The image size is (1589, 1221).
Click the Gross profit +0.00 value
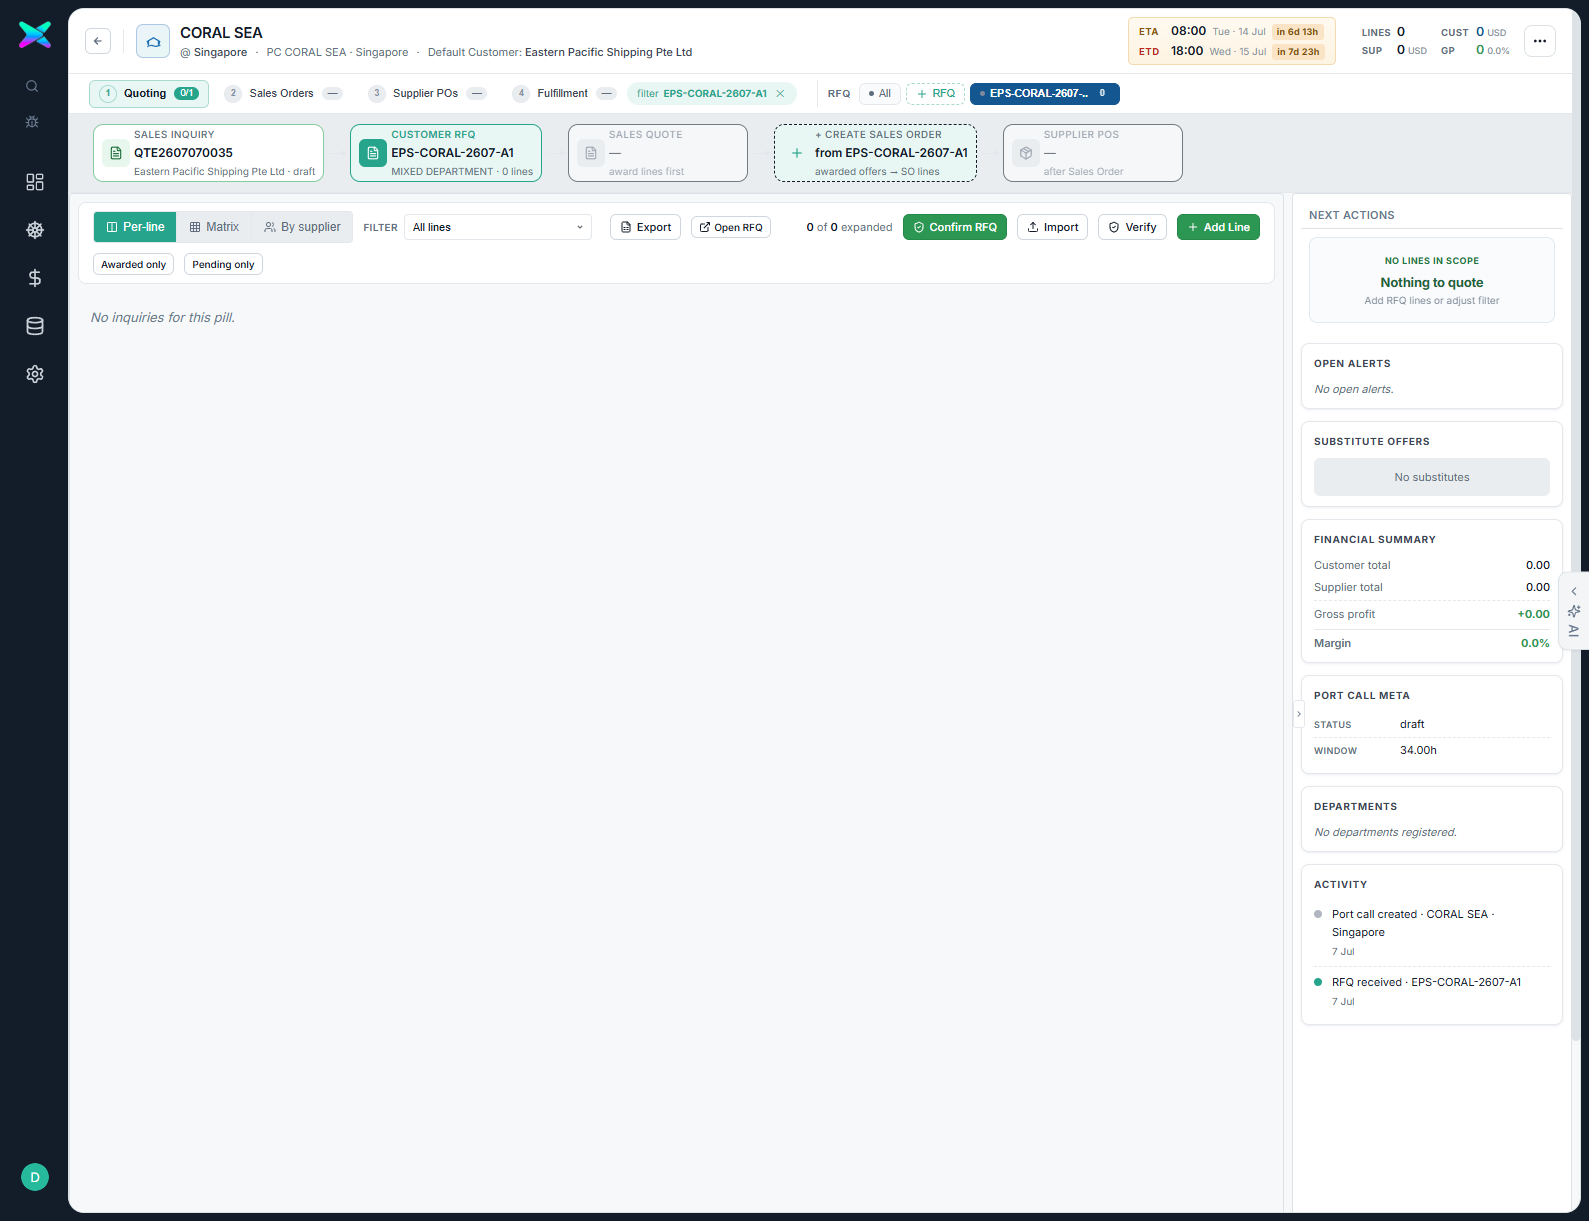(1533, 614)
